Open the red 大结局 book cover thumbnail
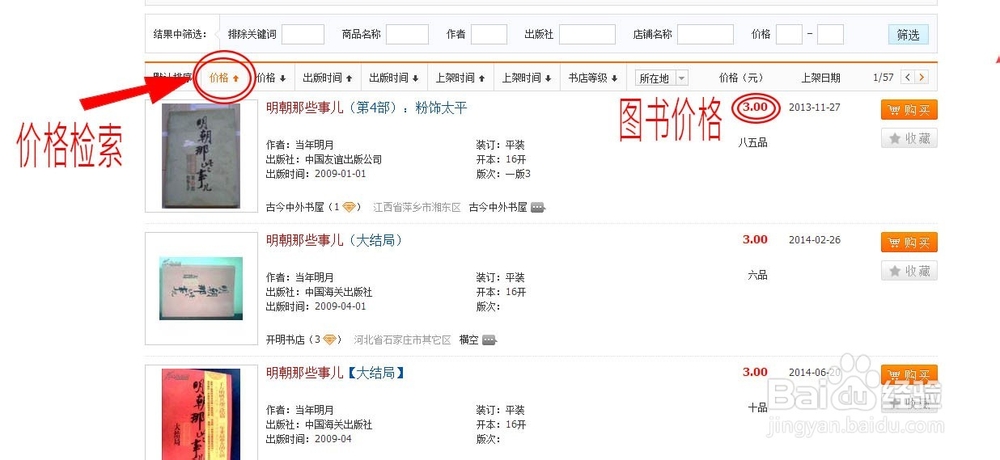 (202, 413)
